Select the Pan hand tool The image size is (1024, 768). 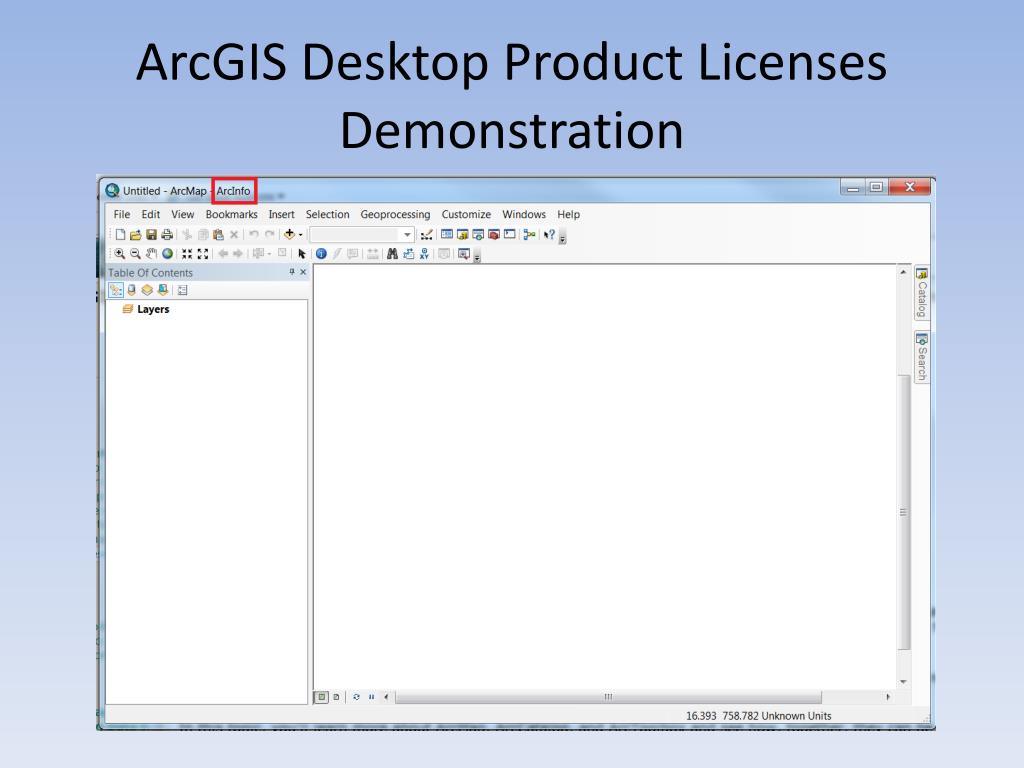coord(151,253)
